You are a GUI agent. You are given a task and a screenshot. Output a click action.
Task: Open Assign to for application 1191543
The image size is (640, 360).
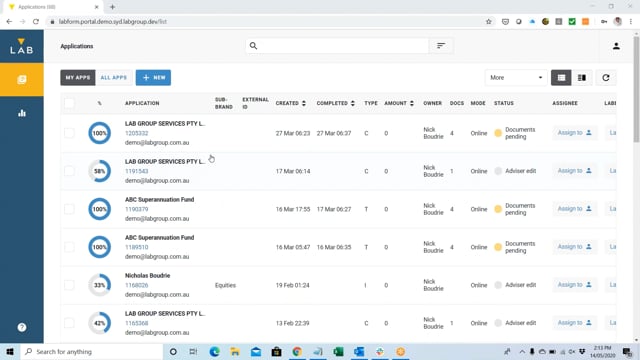[575, 171]
